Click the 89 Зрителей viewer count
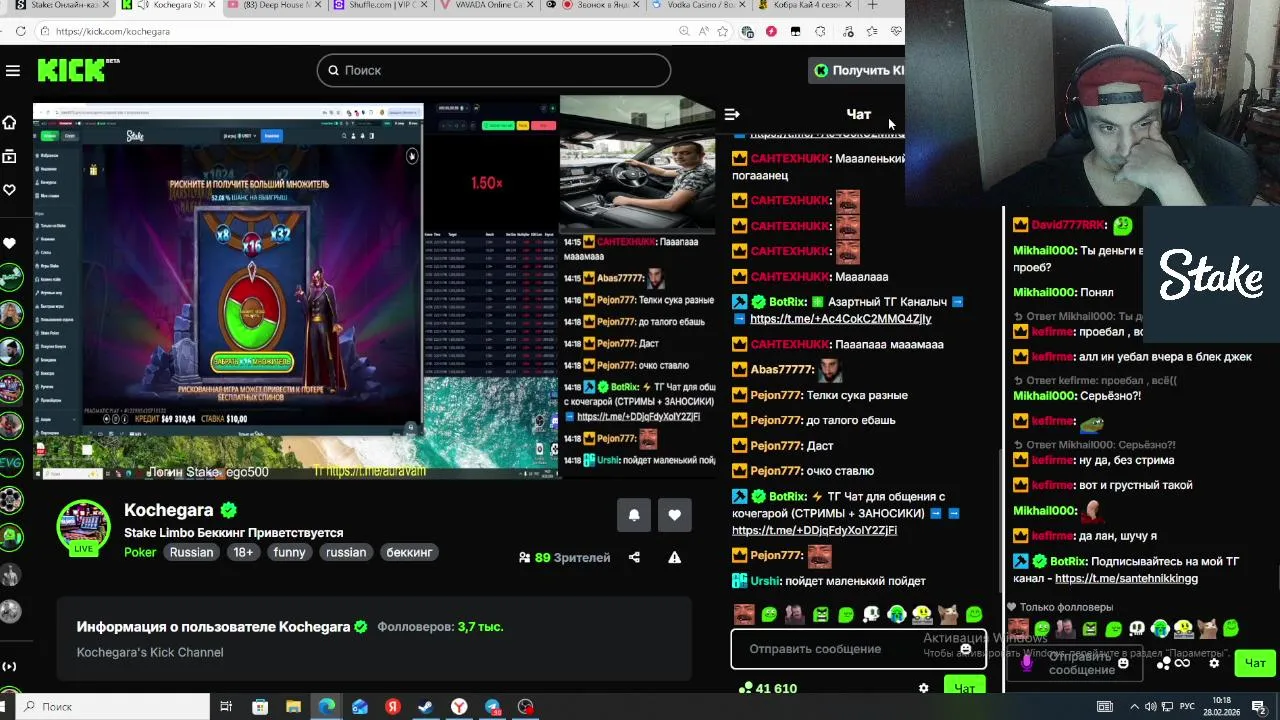The height and width of the screenshot is (720, 1280). (x=564, y=557)
